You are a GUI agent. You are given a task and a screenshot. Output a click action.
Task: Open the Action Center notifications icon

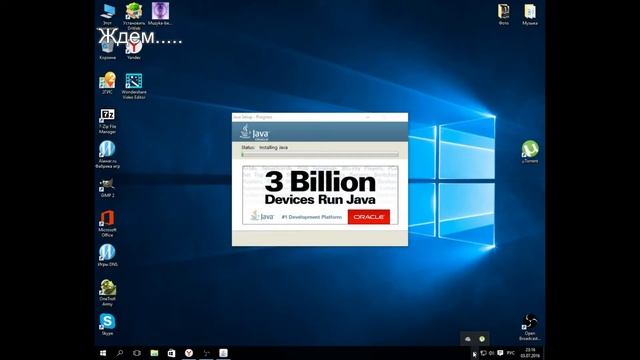pos(500,353)
